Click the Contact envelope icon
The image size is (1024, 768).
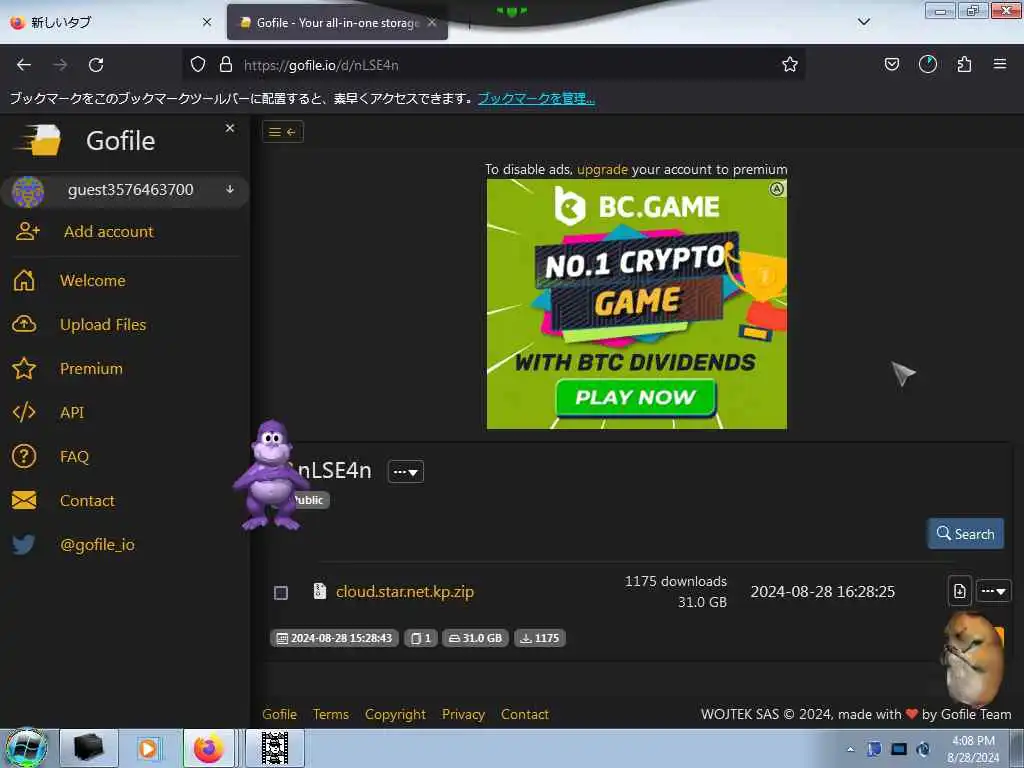(x=24, y=500)
